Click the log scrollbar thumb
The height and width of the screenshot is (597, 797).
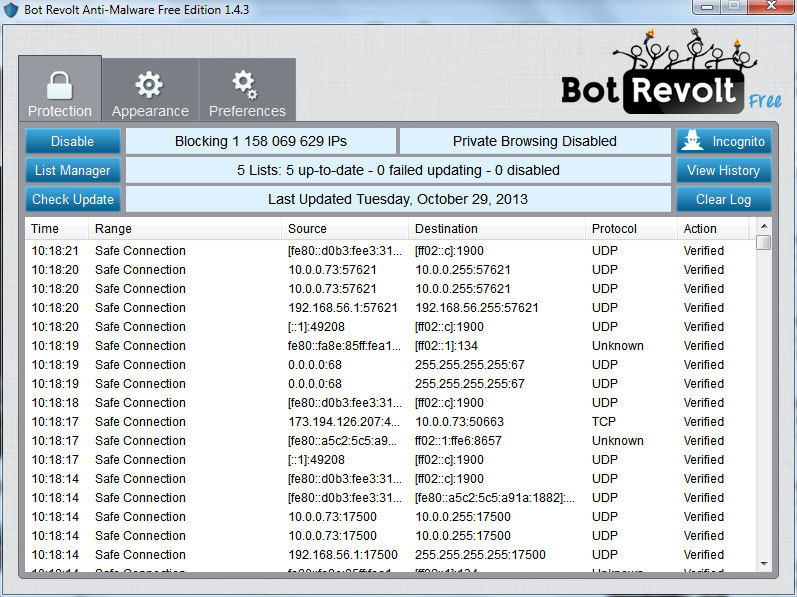pyautogui.click(x=763, y=242)
